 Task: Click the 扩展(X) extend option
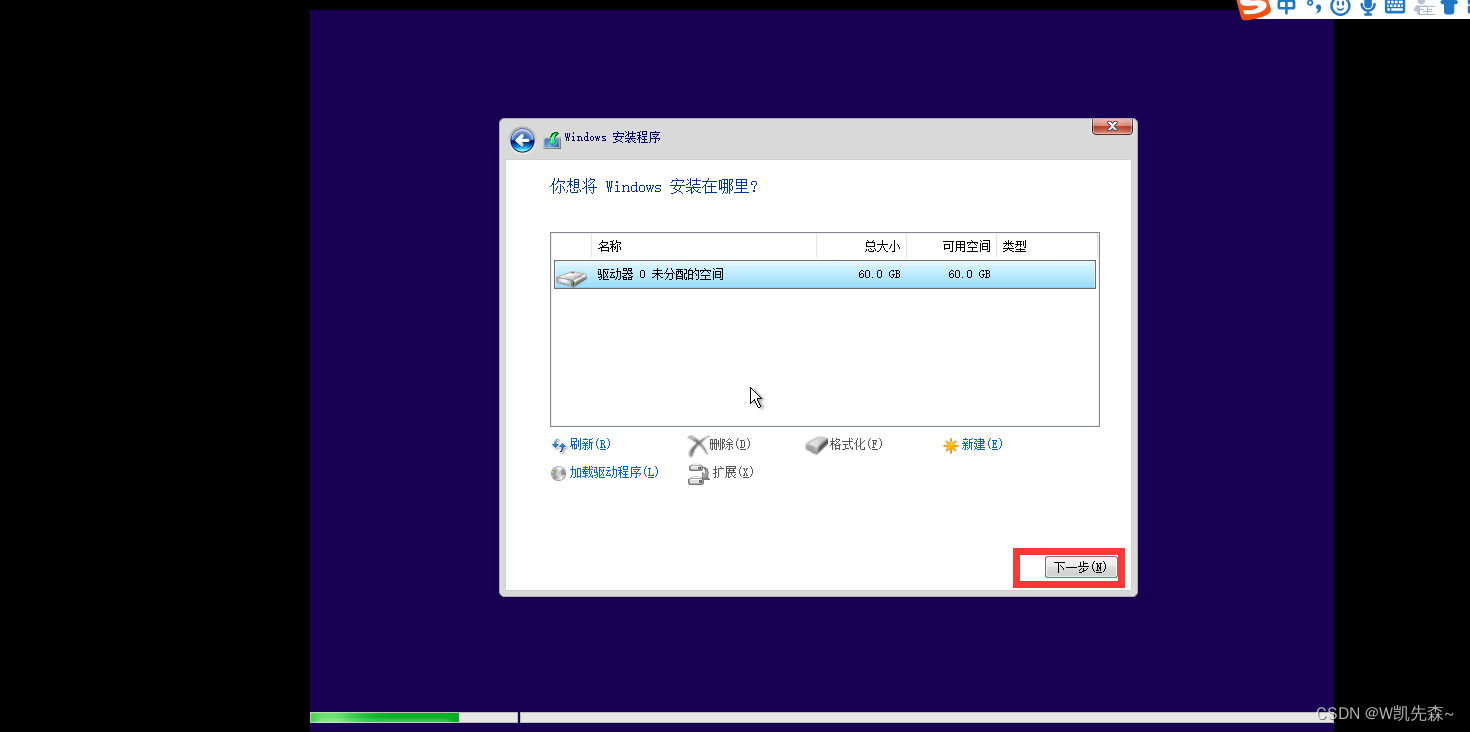point(733,473)
